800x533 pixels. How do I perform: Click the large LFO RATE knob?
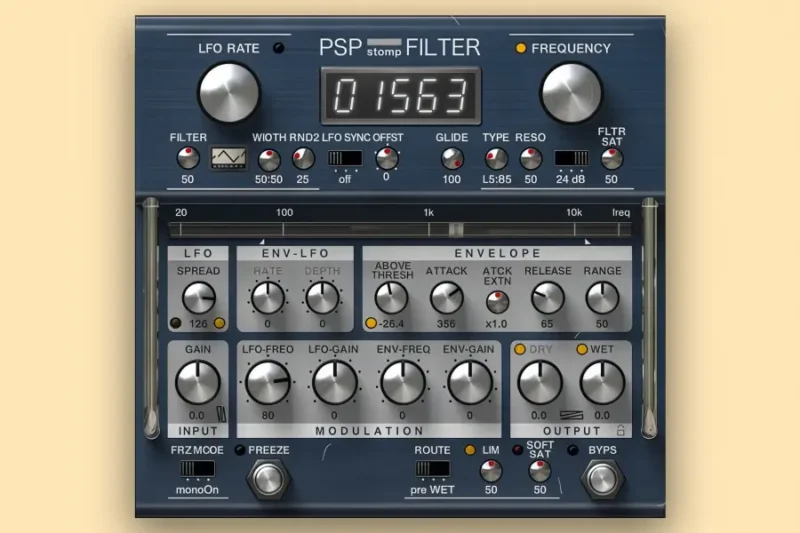(229, 93)
